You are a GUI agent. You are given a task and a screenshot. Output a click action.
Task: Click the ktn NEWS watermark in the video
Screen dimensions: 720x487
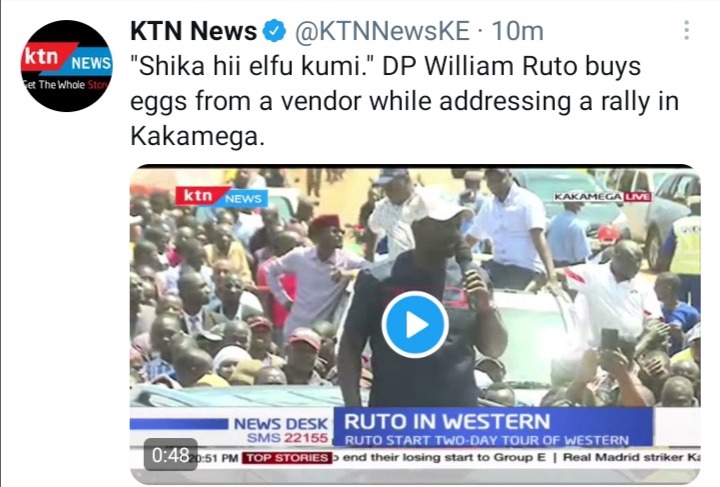pos(221,197)
